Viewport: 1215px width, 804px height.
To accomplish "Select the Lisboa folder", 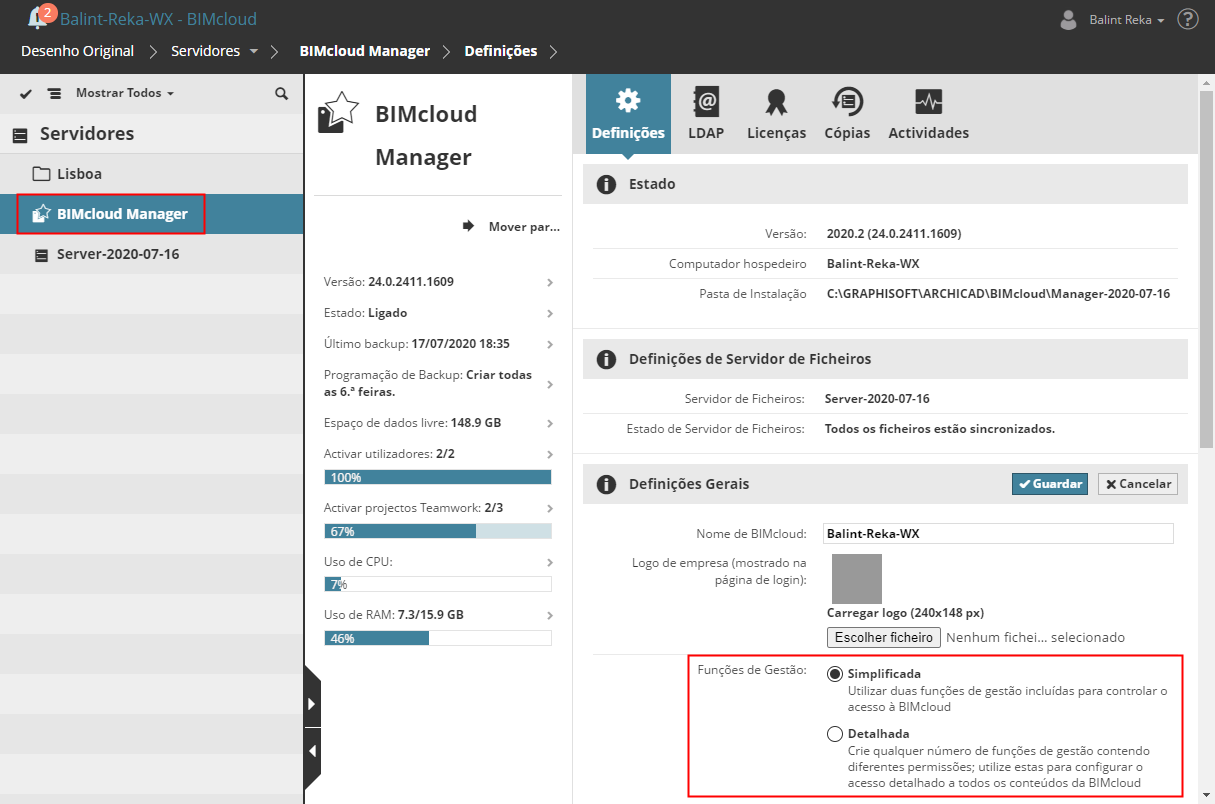I will pyautogui.click(x=151, y=174).
